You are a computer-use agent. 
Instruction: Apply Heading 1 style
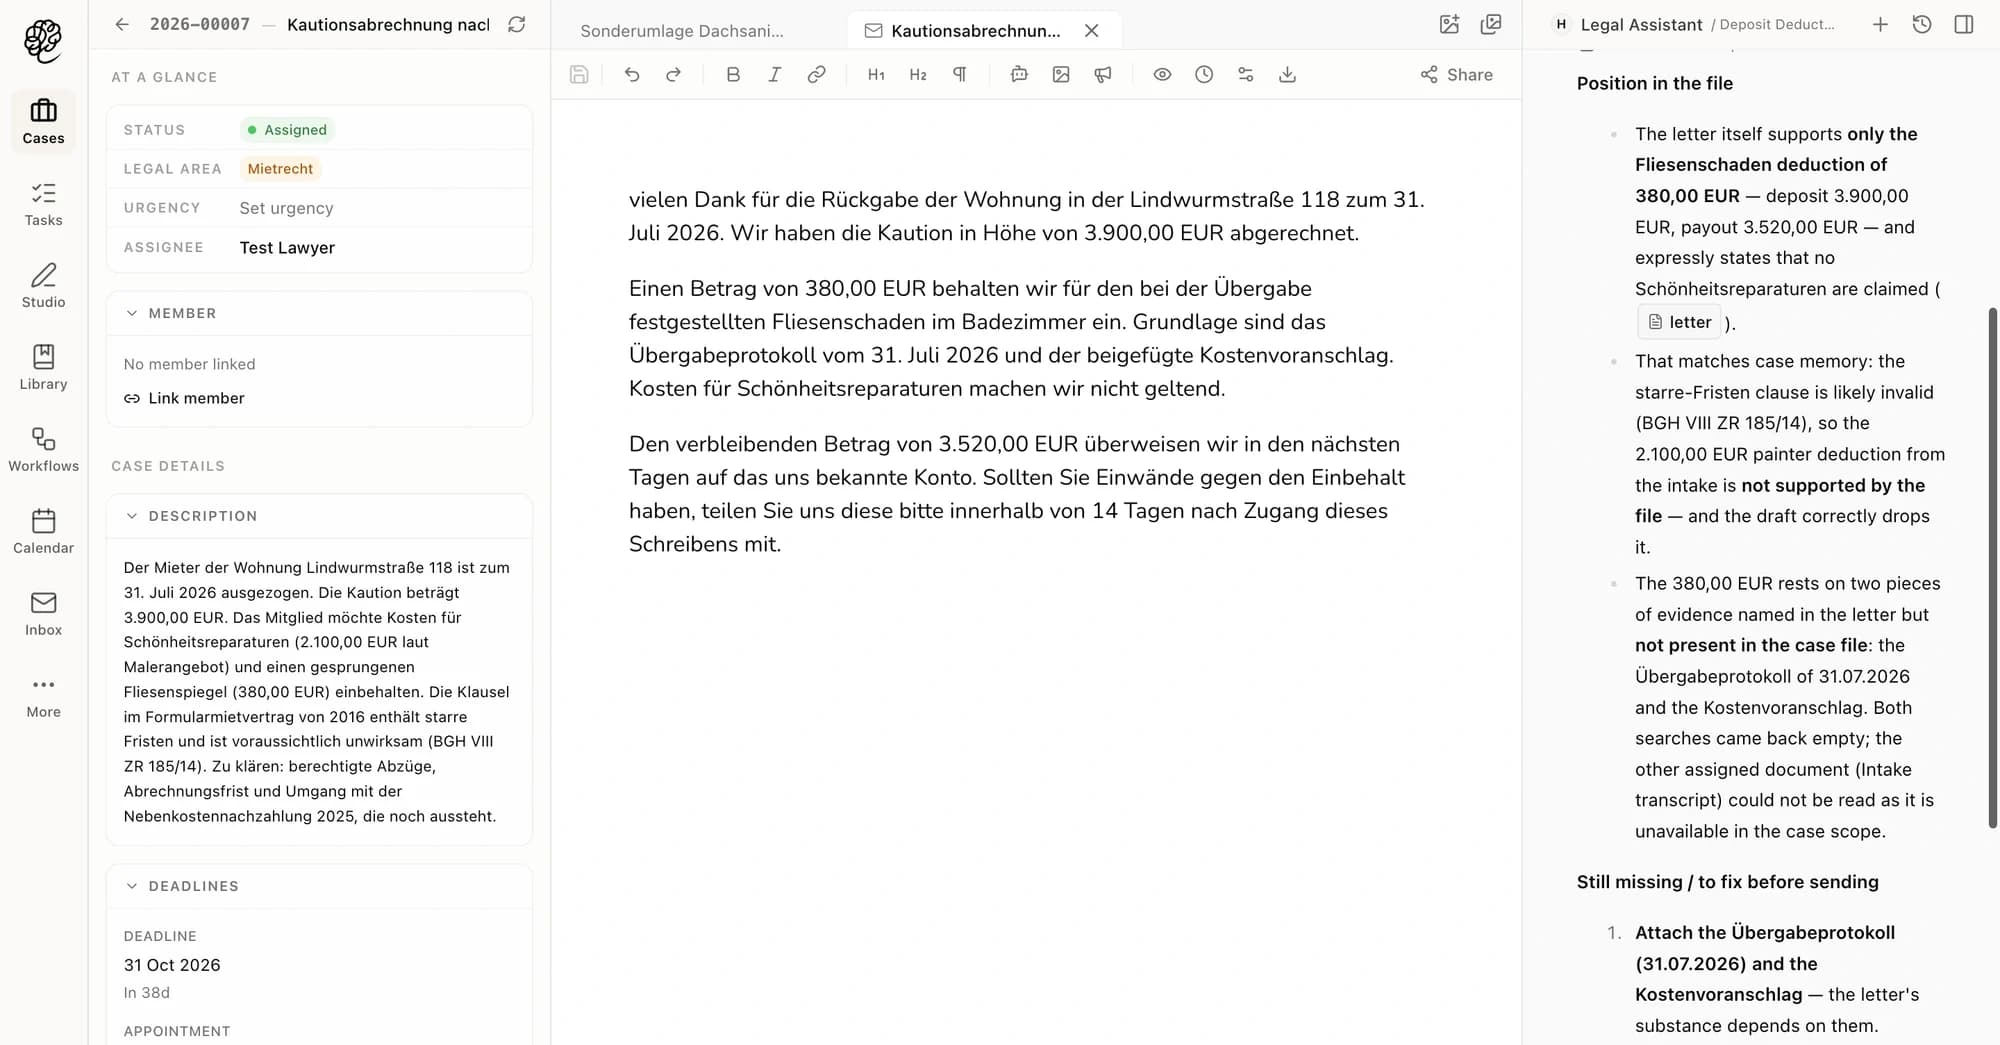[876, 74]
